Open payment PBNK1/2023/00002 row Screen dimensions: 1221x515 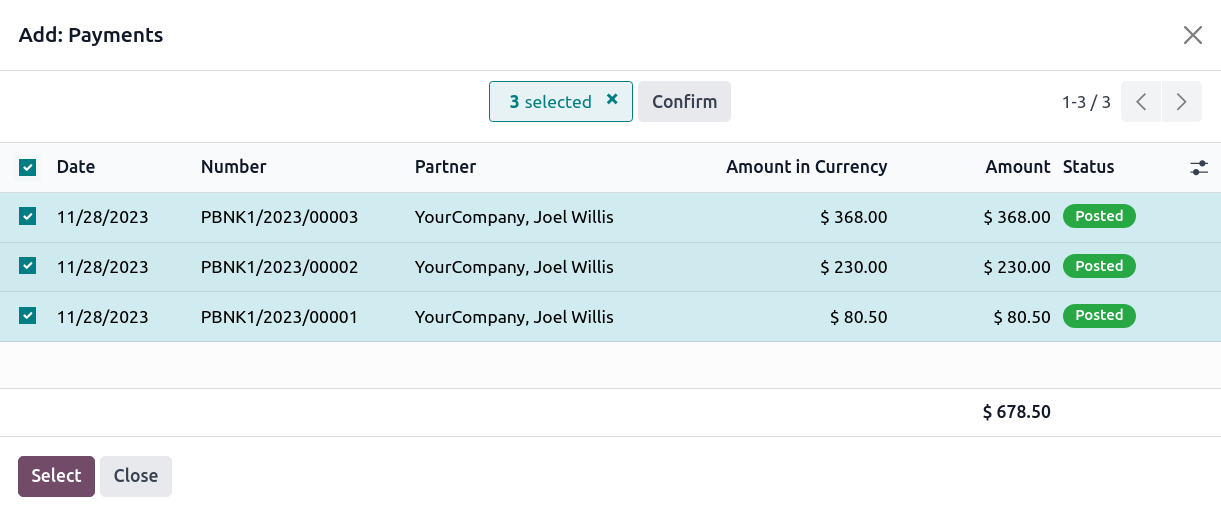tap(279, 267)
